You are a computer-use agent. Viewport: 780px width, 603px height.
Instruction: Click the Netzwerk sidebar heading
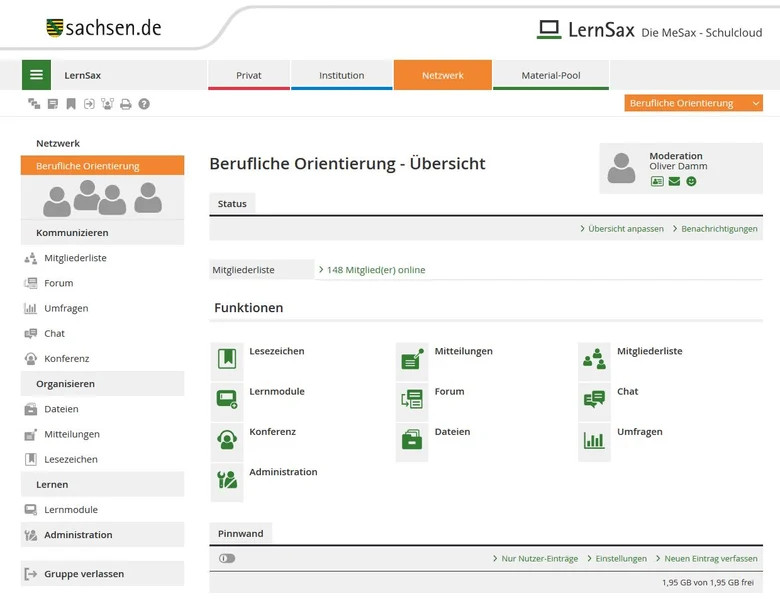pyautogui.click(x=58, y=143)
